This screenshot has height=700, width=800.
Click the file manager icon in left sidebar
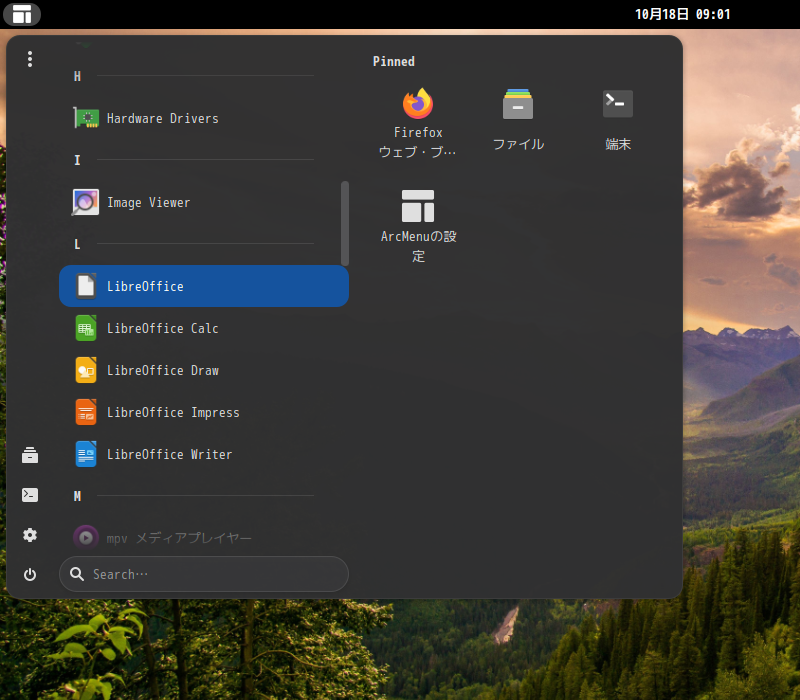point(29,454)
